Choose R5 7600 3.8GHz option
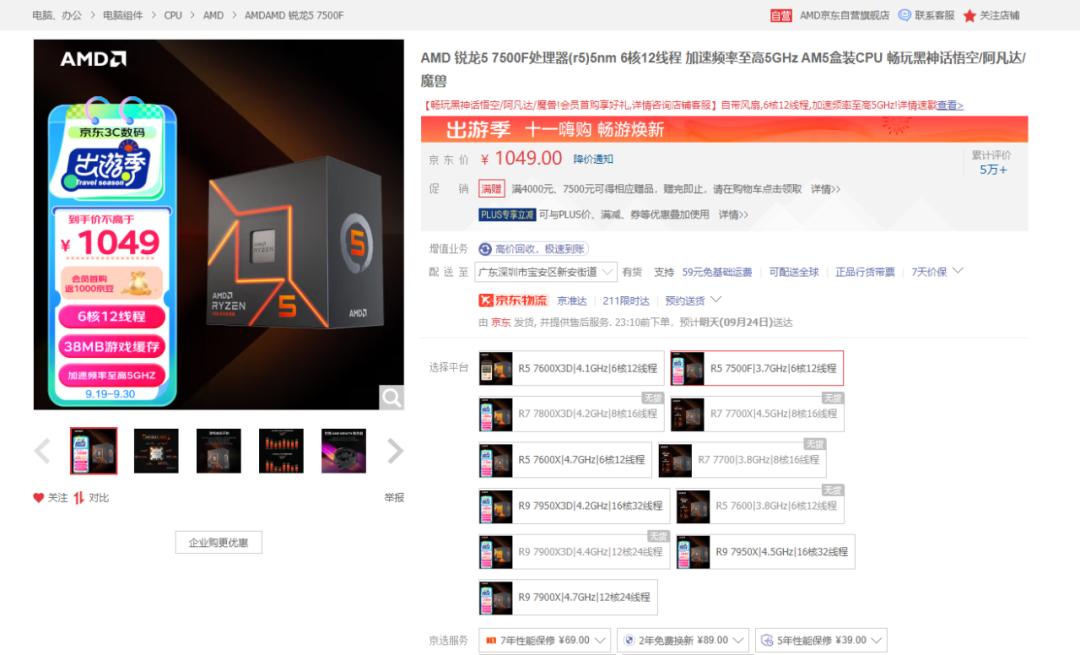Viewport: 1080px width, 655px height. click(x=760, y=506)
